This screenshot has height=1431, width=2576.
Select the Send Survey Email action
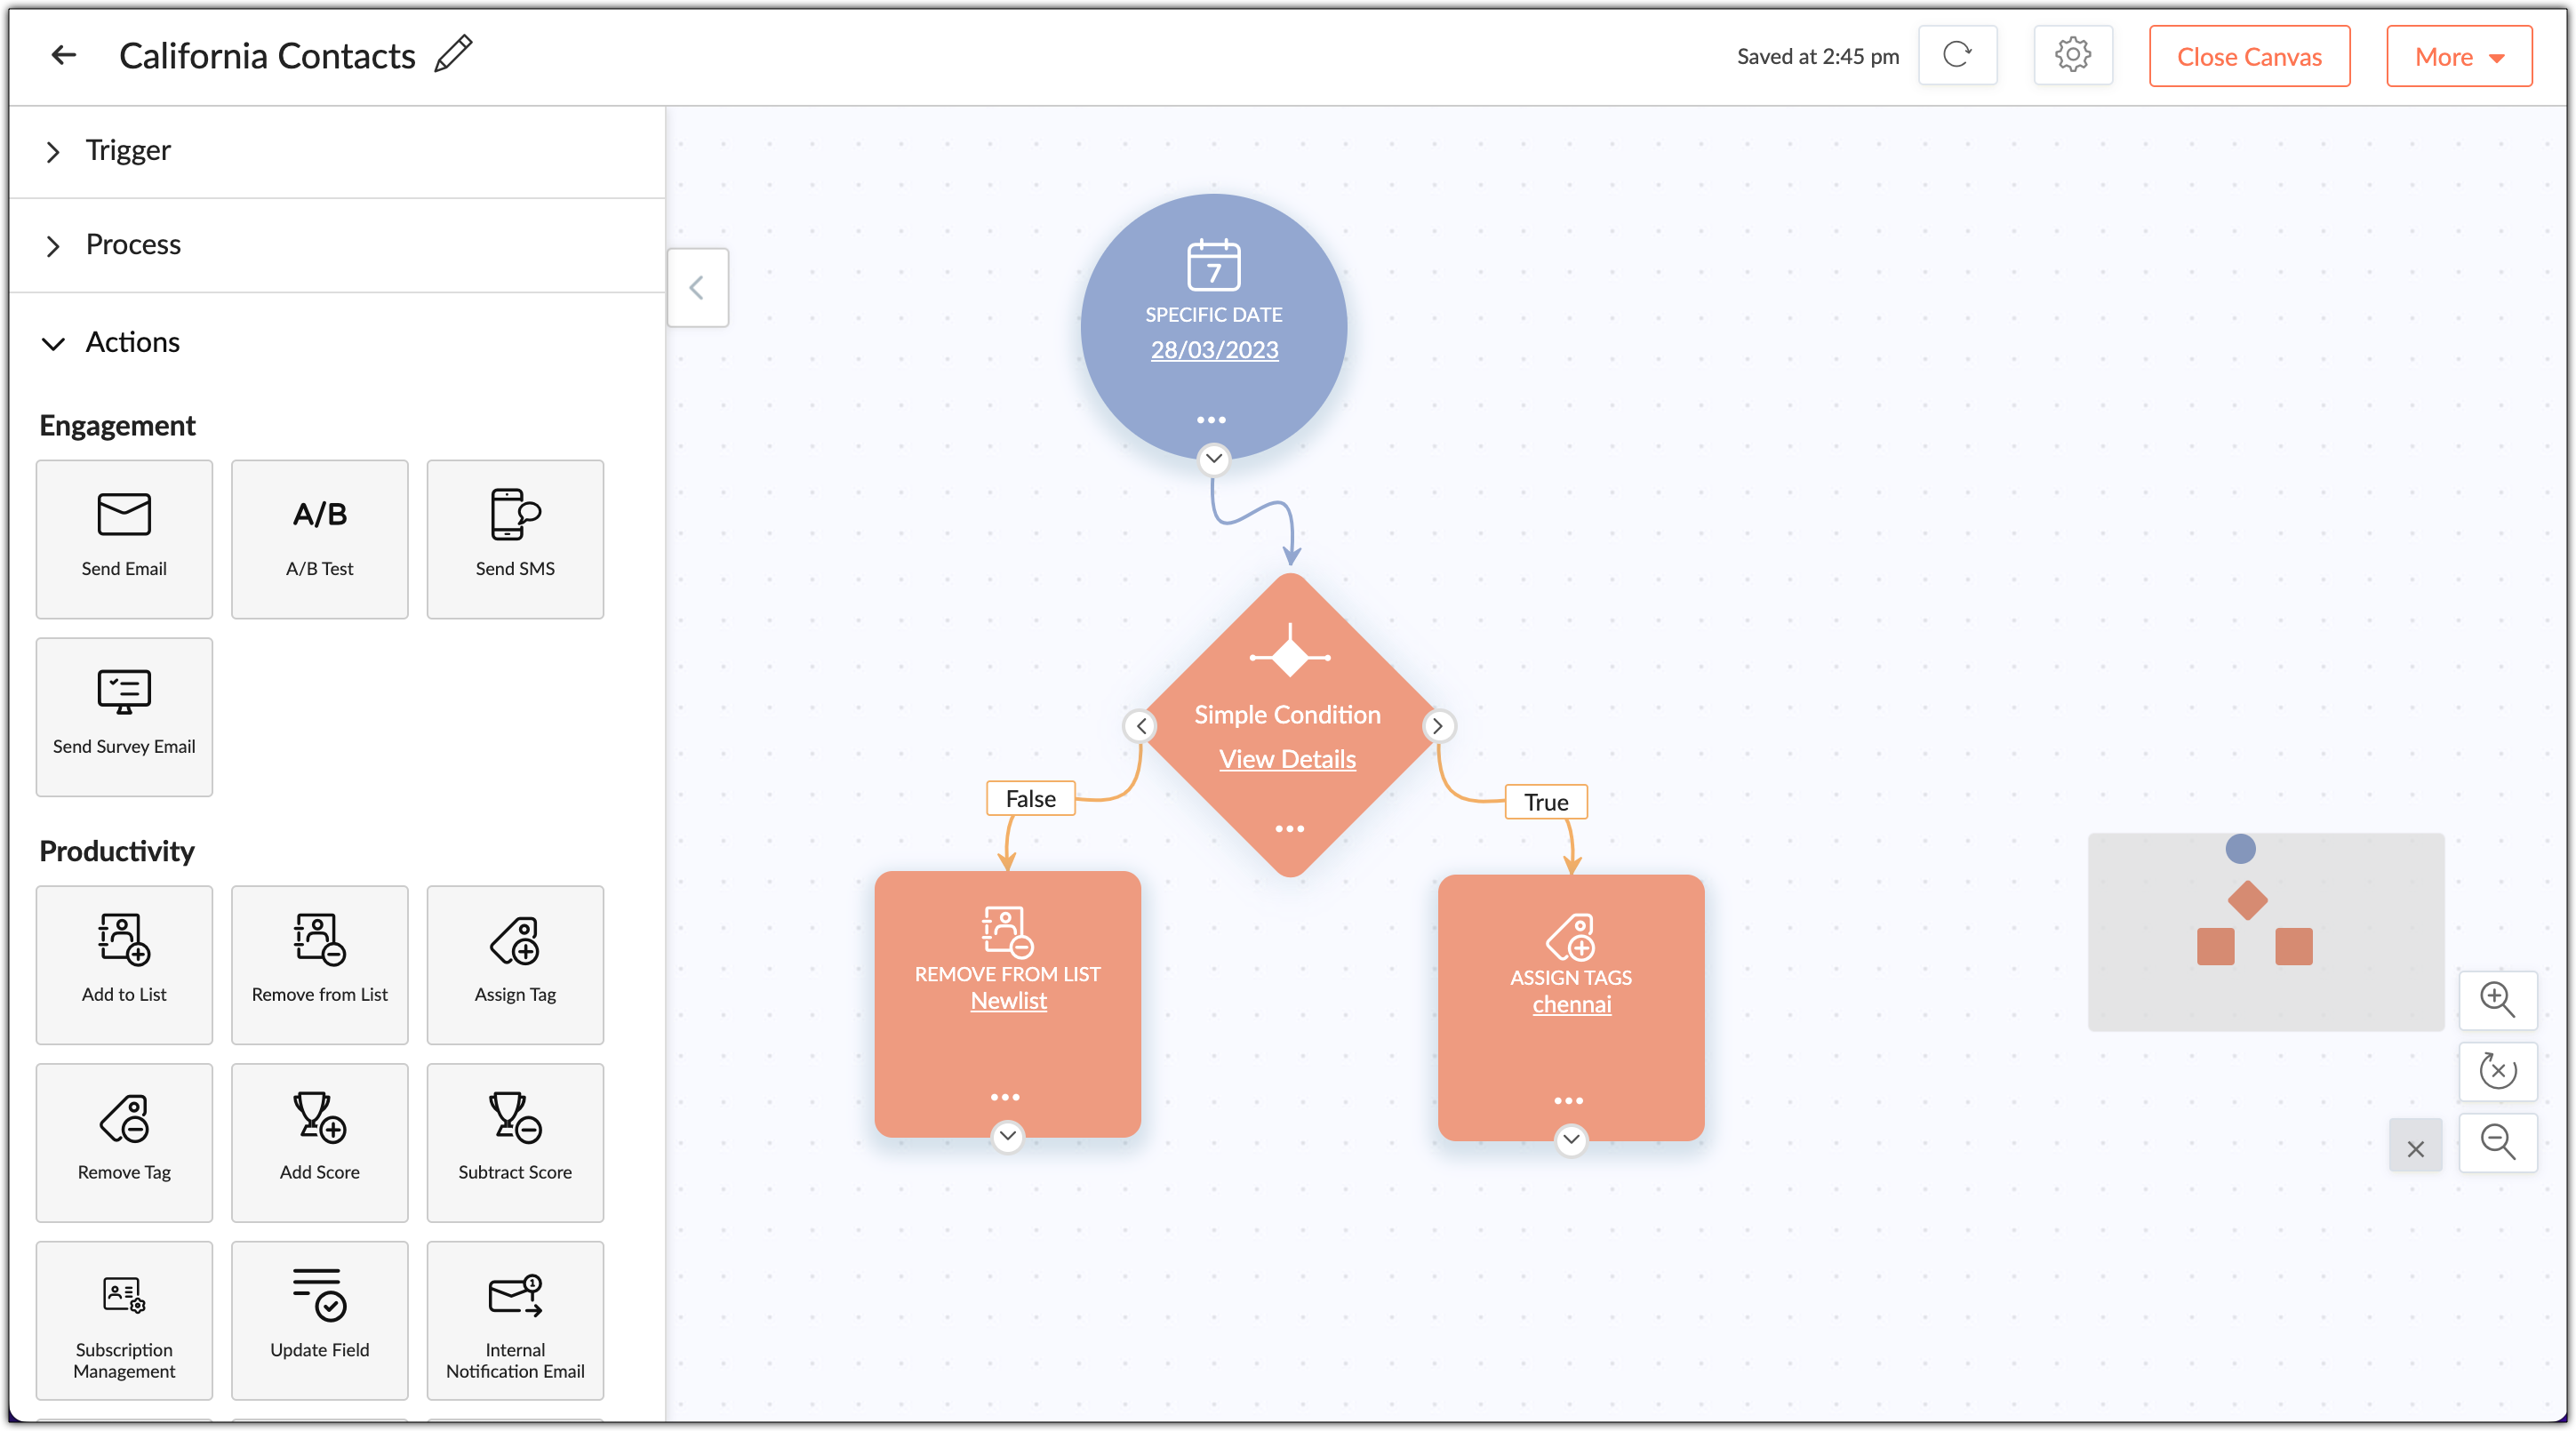124,717
